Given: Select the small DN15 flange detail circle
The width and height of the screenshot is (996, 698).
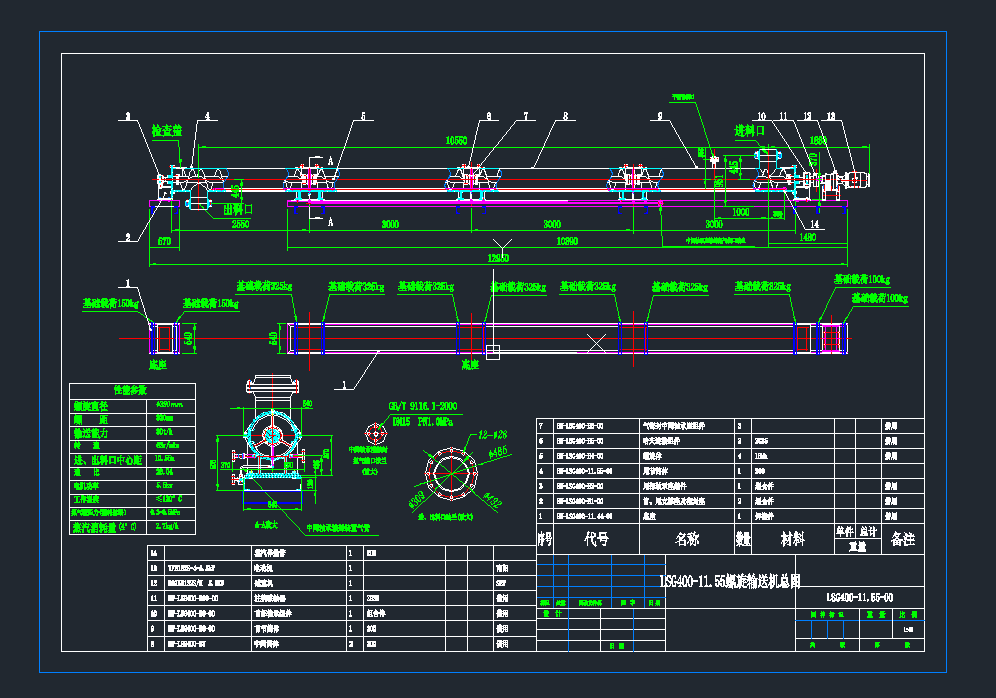Looking at the screenshot, I should click(x=375, y=434).
